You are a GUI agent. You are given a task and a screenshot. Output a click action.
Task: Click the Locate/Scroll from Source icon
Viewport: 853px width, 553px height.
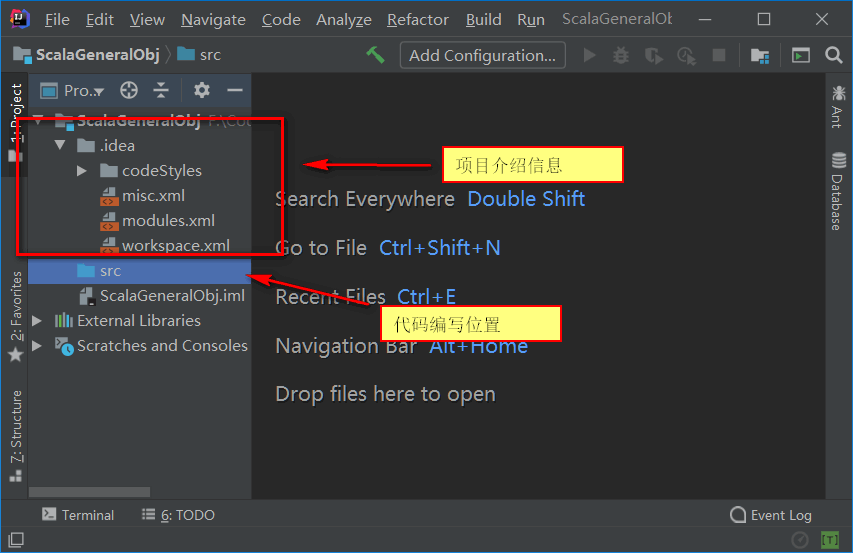[x=129, y=90]
